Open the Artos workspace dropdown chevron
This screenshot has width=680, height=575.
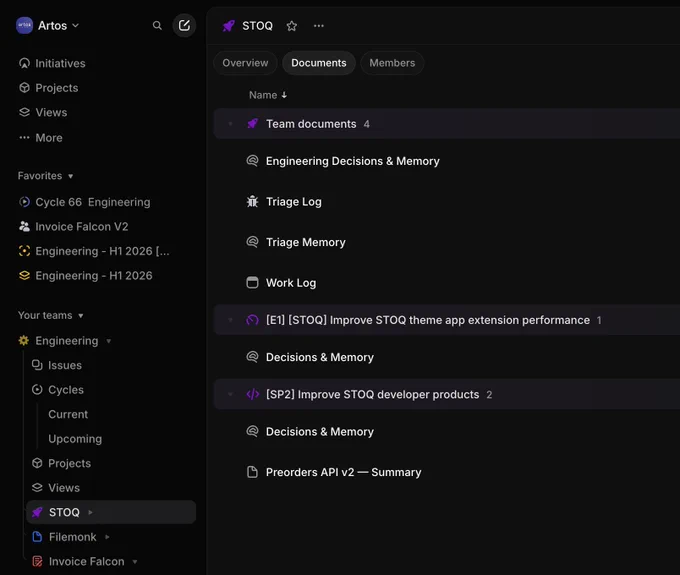(75, 26)
